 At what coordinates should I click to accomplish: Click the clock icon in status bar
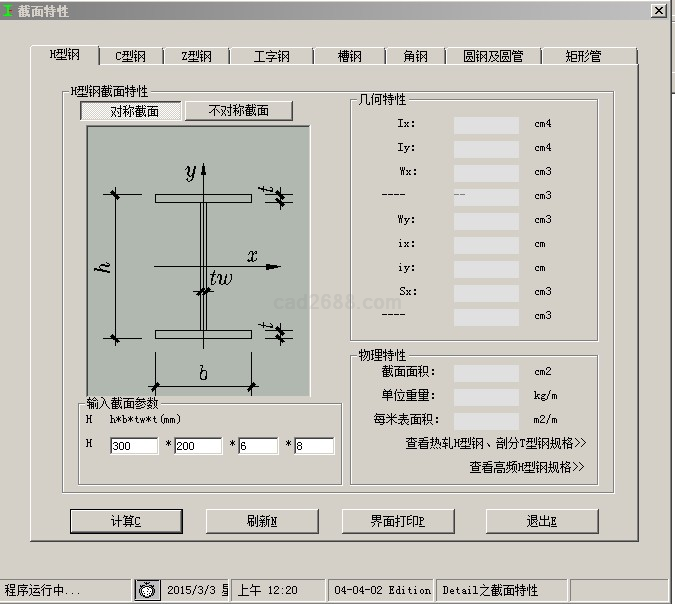point(148,590)
